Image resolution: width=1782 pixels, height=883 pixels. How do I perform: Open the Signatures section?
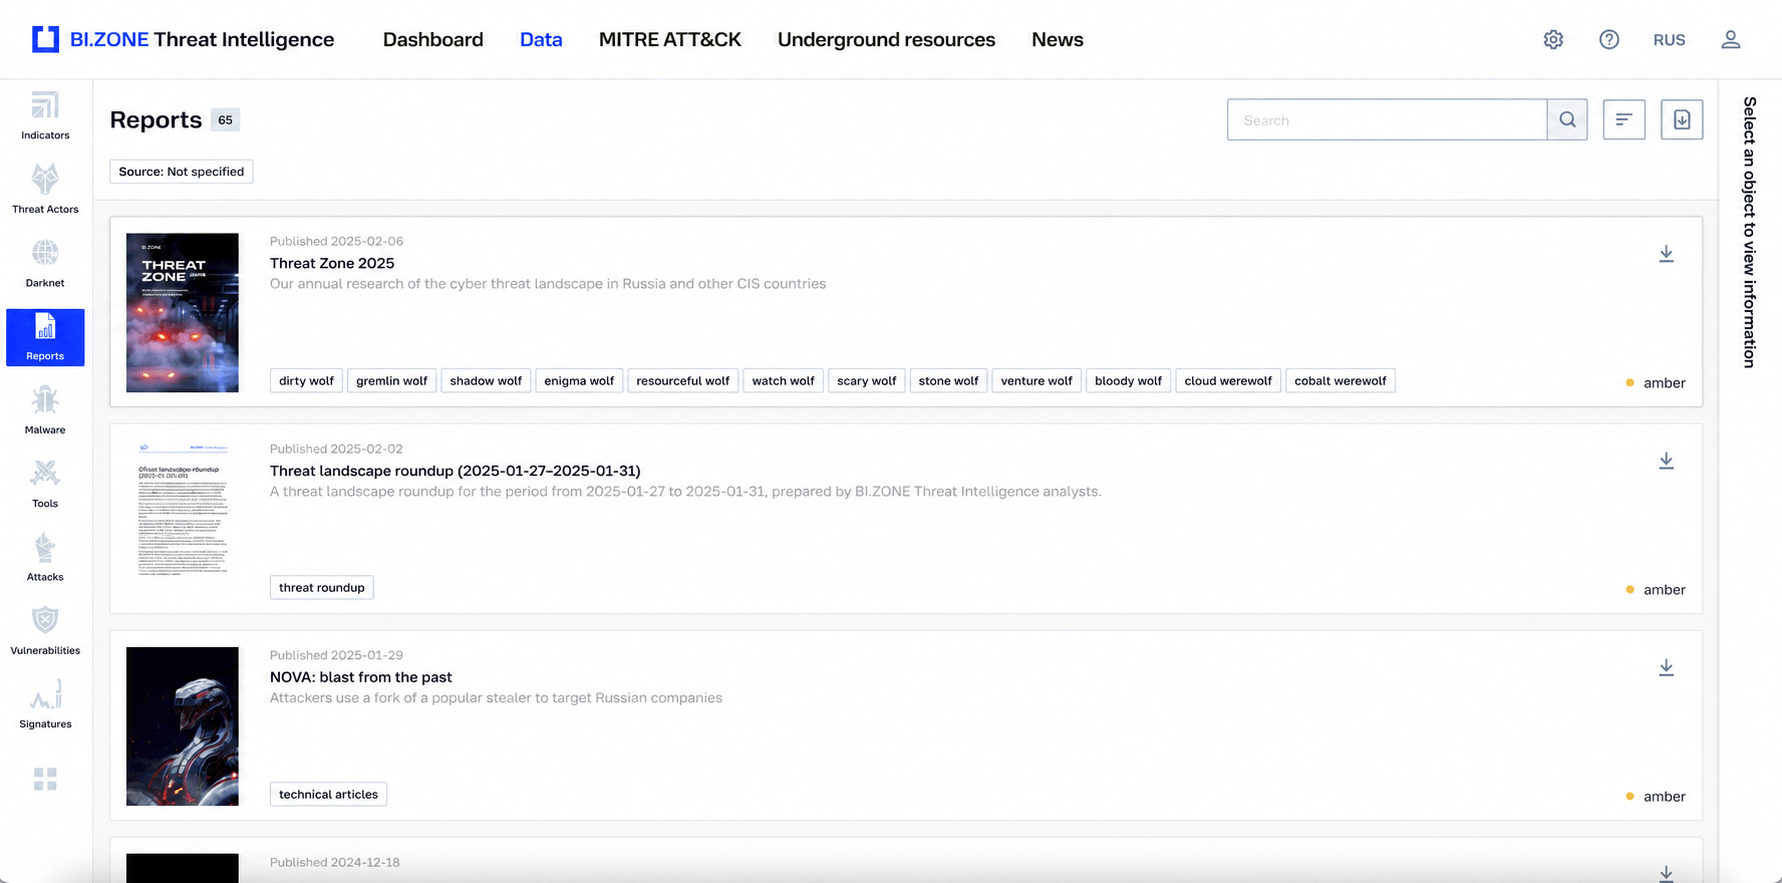click(45, 705)
